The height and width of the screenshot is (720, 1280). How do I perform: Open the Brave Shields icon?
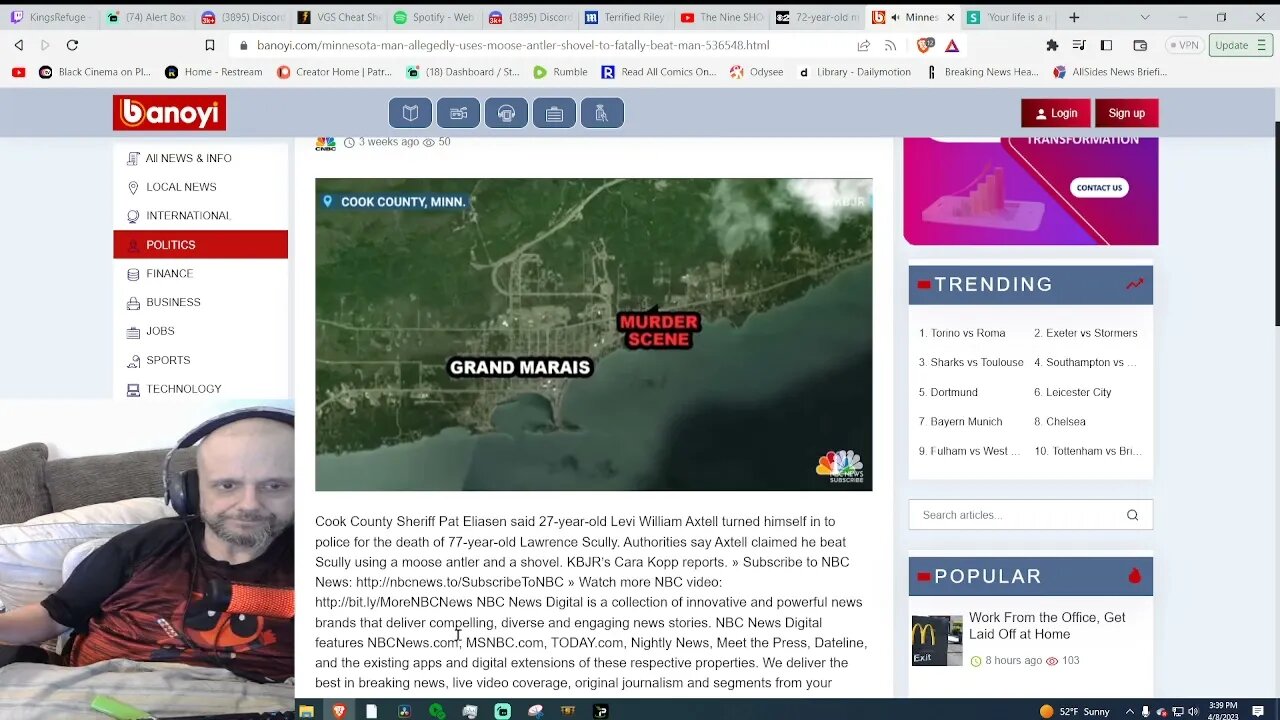coord(925,45)
